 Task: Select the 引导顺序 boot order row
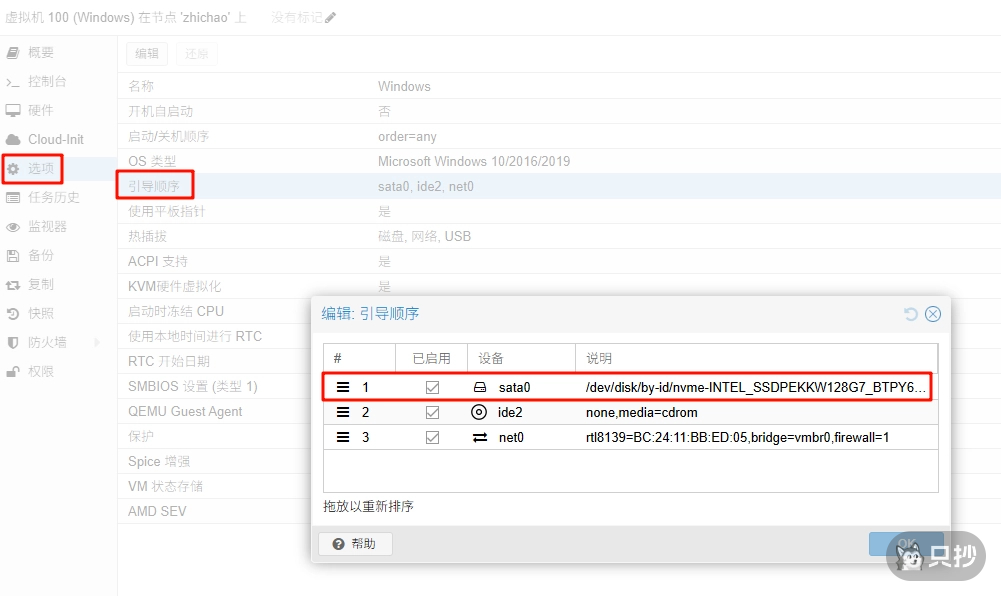point(154,186)
